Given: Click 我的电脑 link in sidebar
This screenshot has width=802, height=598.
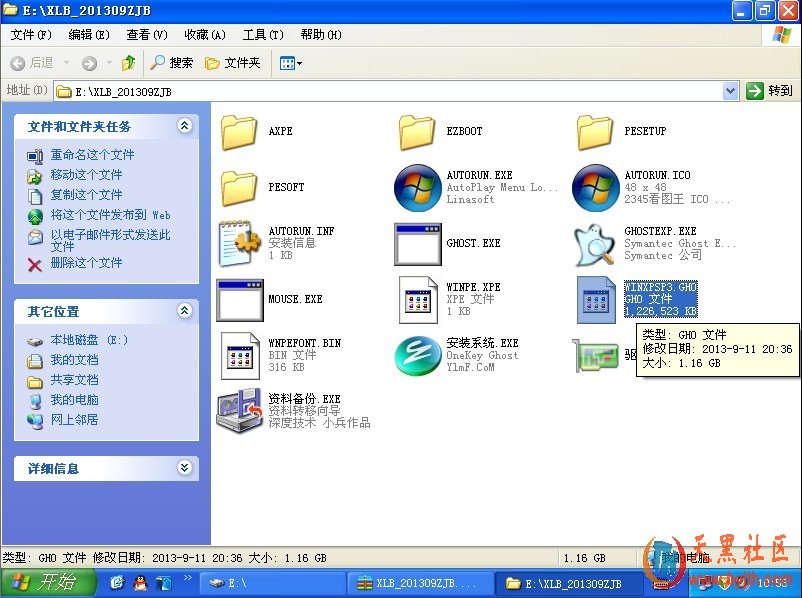Looking at the screenshot, I should coord(75,400).
